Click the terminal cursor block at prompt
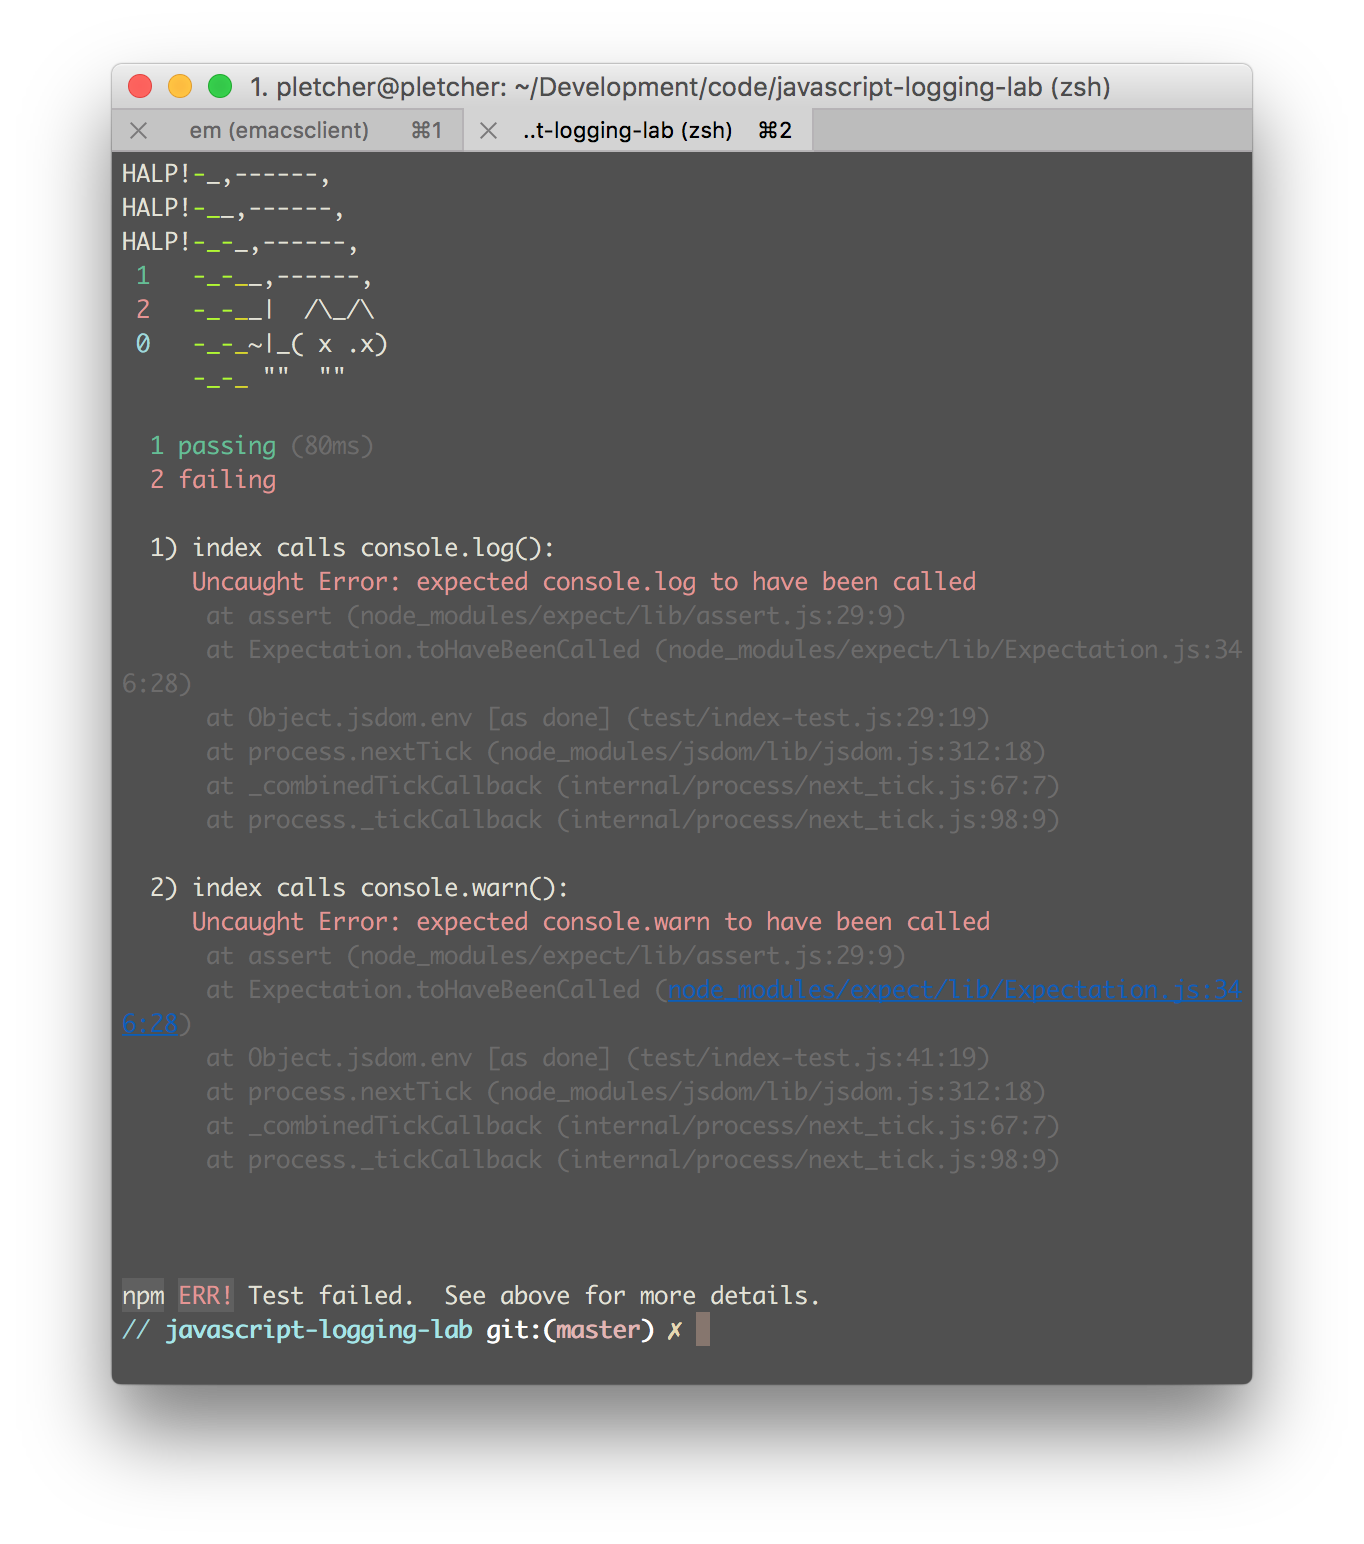1364x1544 pixels. tap(703, 1330)
